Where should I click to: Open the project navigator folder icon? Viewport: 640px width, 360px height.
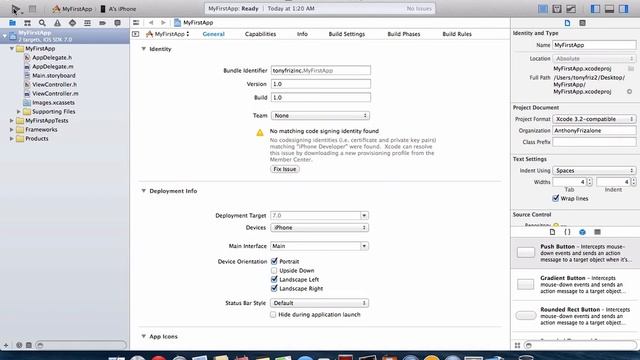tap(13, 23)
